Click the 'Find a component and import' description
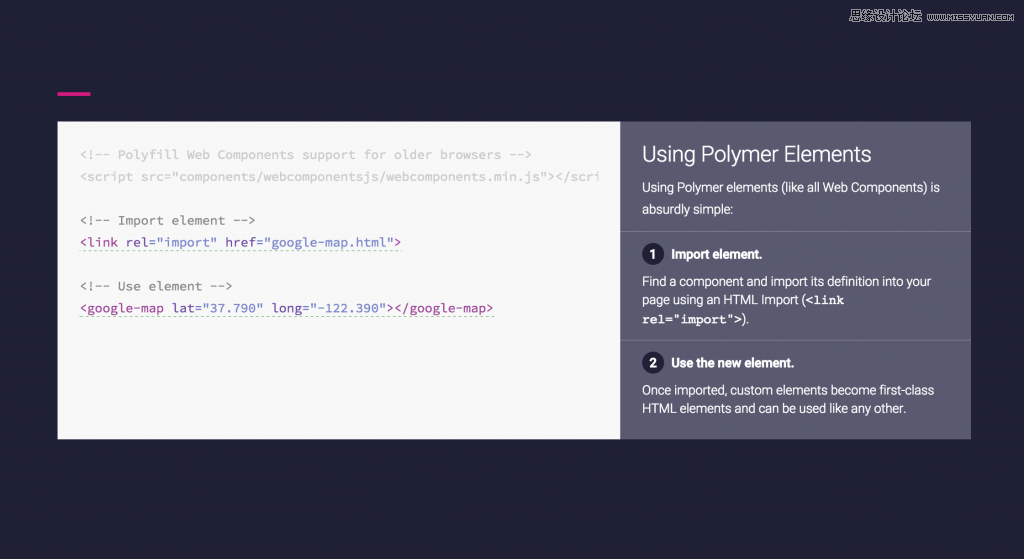1024x559 pixels. point(786,300)
